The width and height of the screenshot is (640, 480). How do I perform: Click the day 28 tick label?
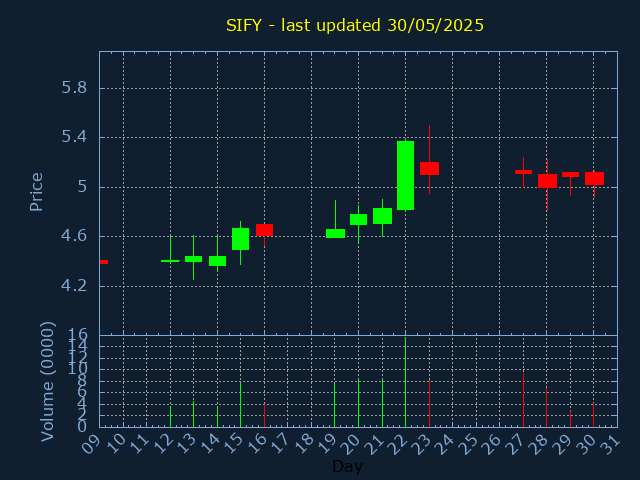click(538, 444)
